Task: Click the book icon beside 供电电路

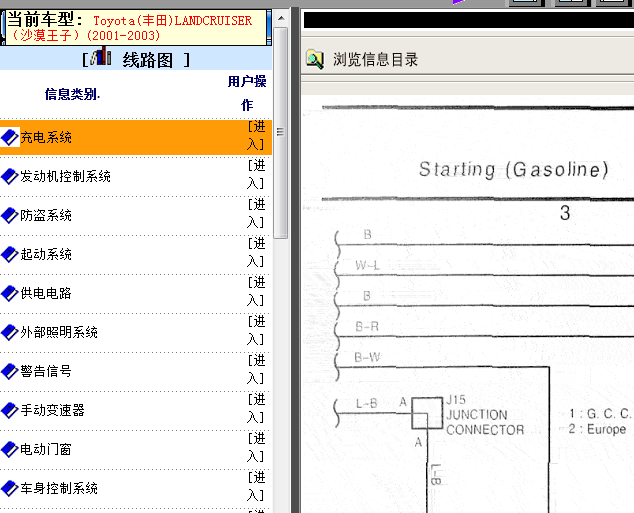Action: [10, 293]
